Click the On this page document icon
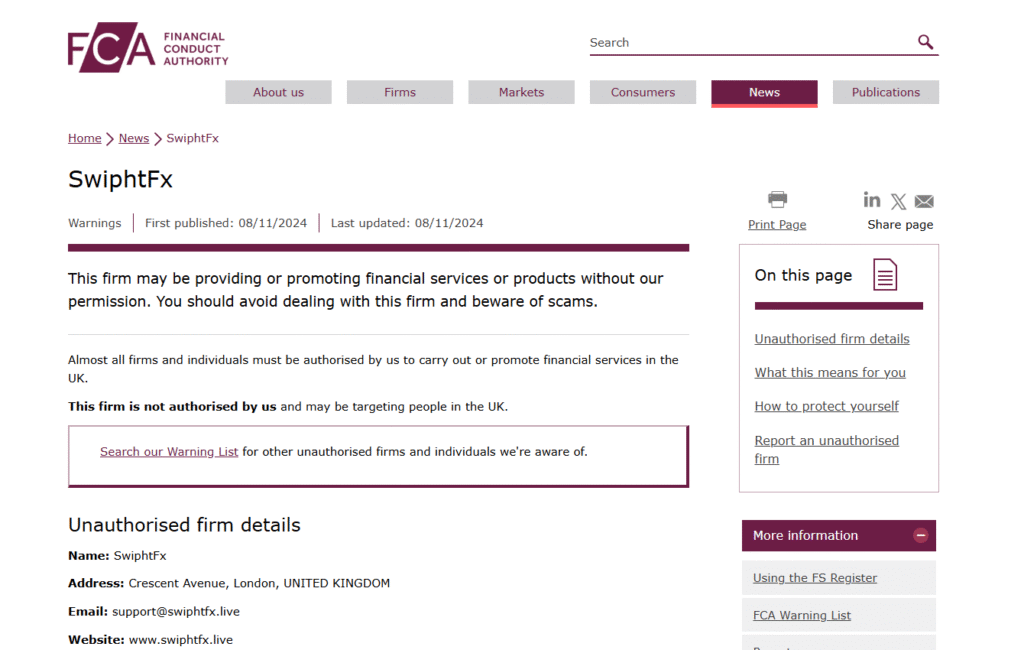The height and width of the screenshot is (650, 1024). click(x=885, y=275)
